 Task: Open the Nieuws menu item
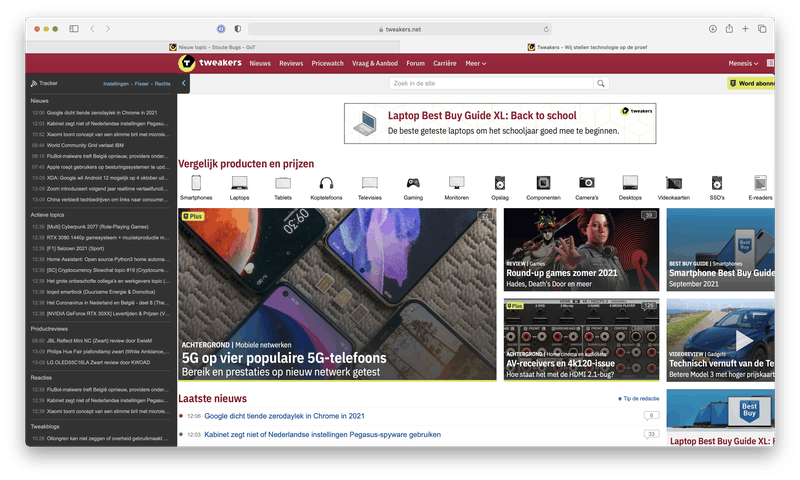260,63
